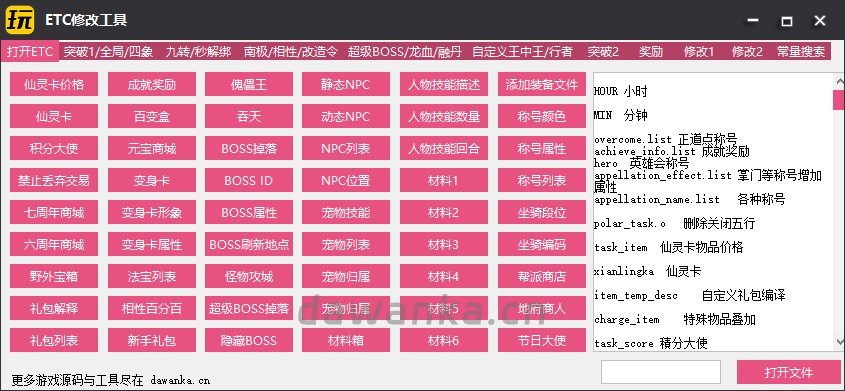Screen dimensions: 845x391
Task: Open the 百变盒 button
Action: (152, 116)
